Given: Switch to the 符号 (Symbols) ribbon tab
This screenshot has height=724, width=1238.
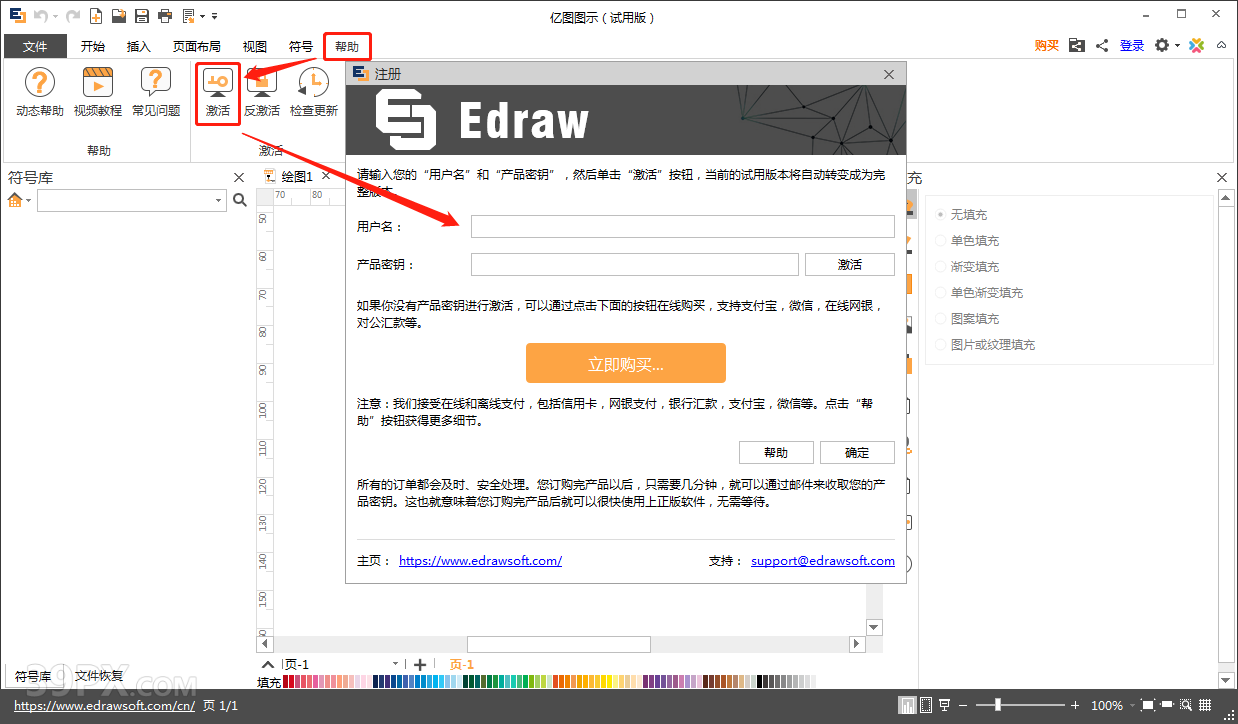Looking at the screenshot, I should pyautogui.click(x=301, y=47).
